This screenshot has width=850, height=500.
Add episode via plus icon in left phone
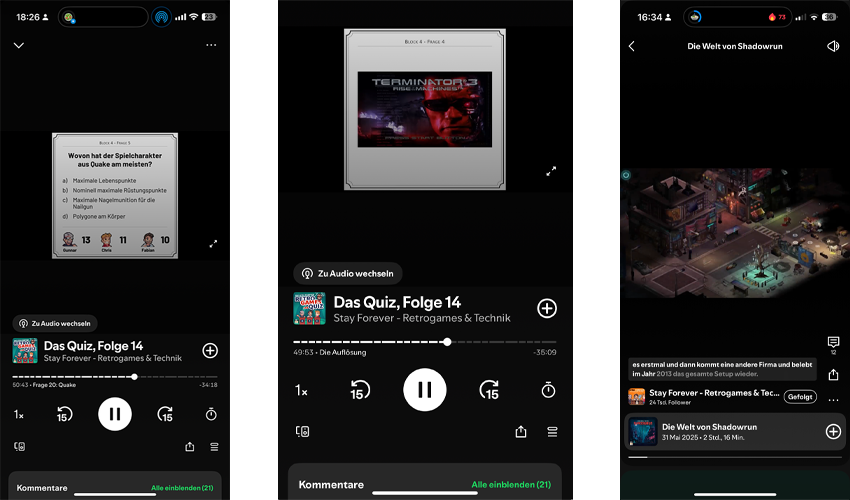point(210,350)
